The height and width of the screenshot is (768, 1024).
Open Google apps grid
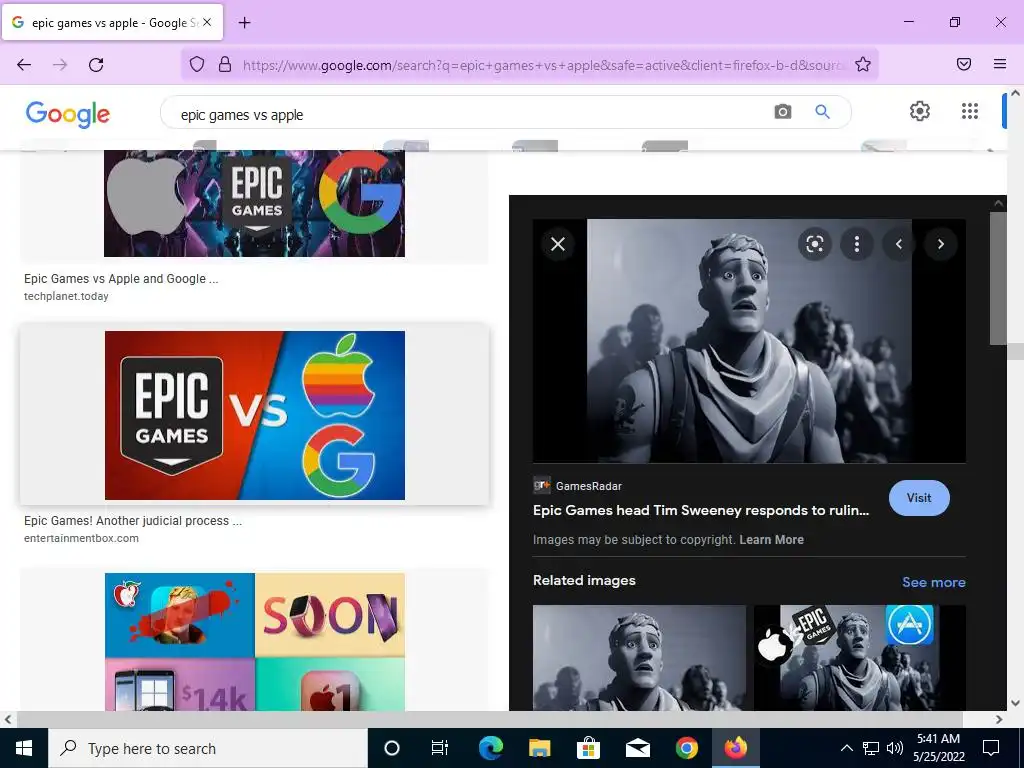pyautogui.click(x=970, y=111)
